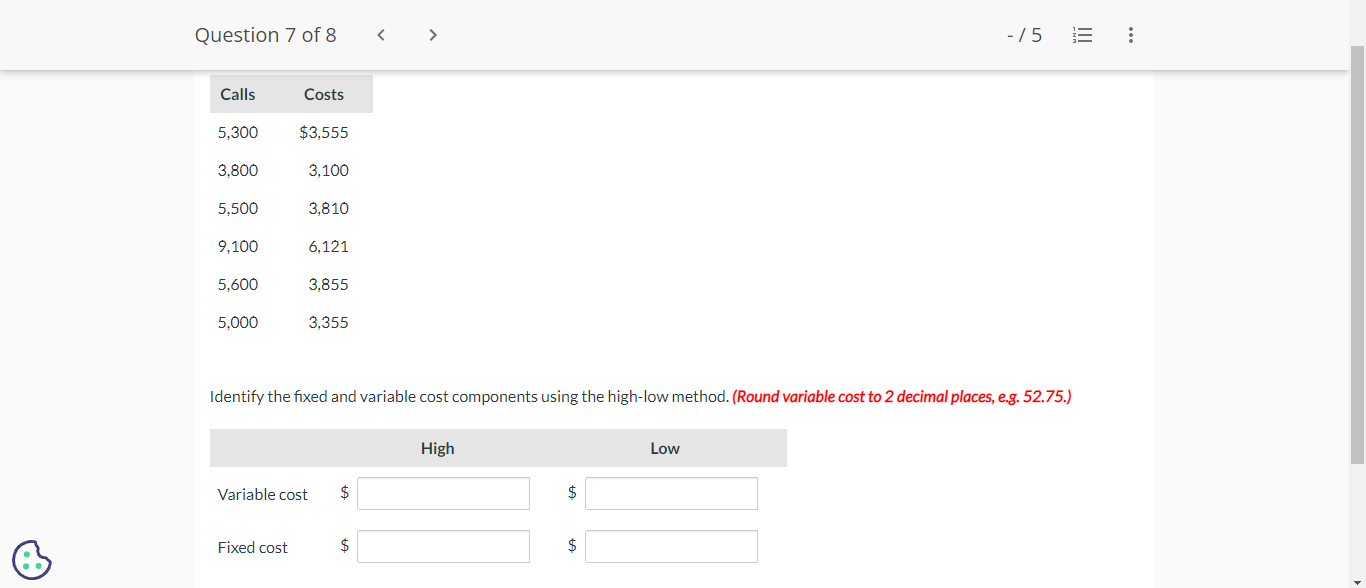The height and width of the screenshot is (588, 1366).
Task: Navigate to the previous question arrow
Action: (x=381, y=34)
